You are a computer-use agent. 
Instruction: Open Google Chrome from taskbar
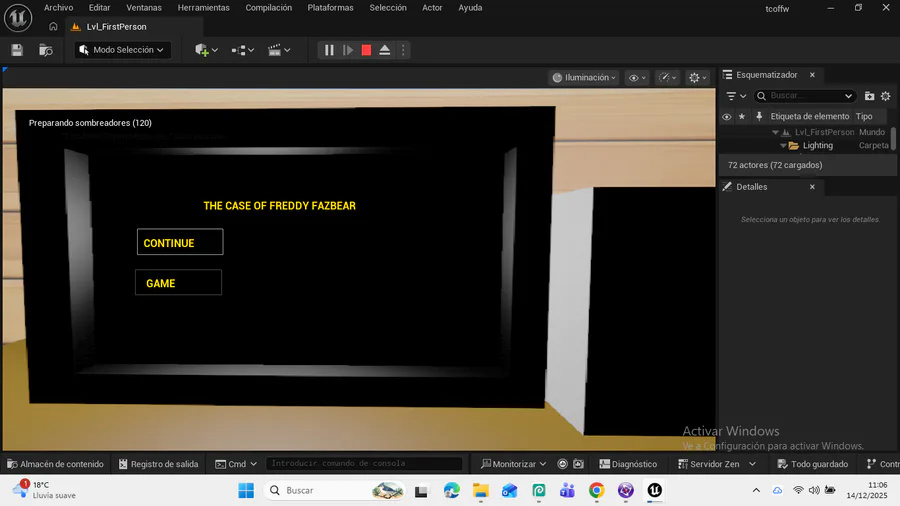point(596,491)
